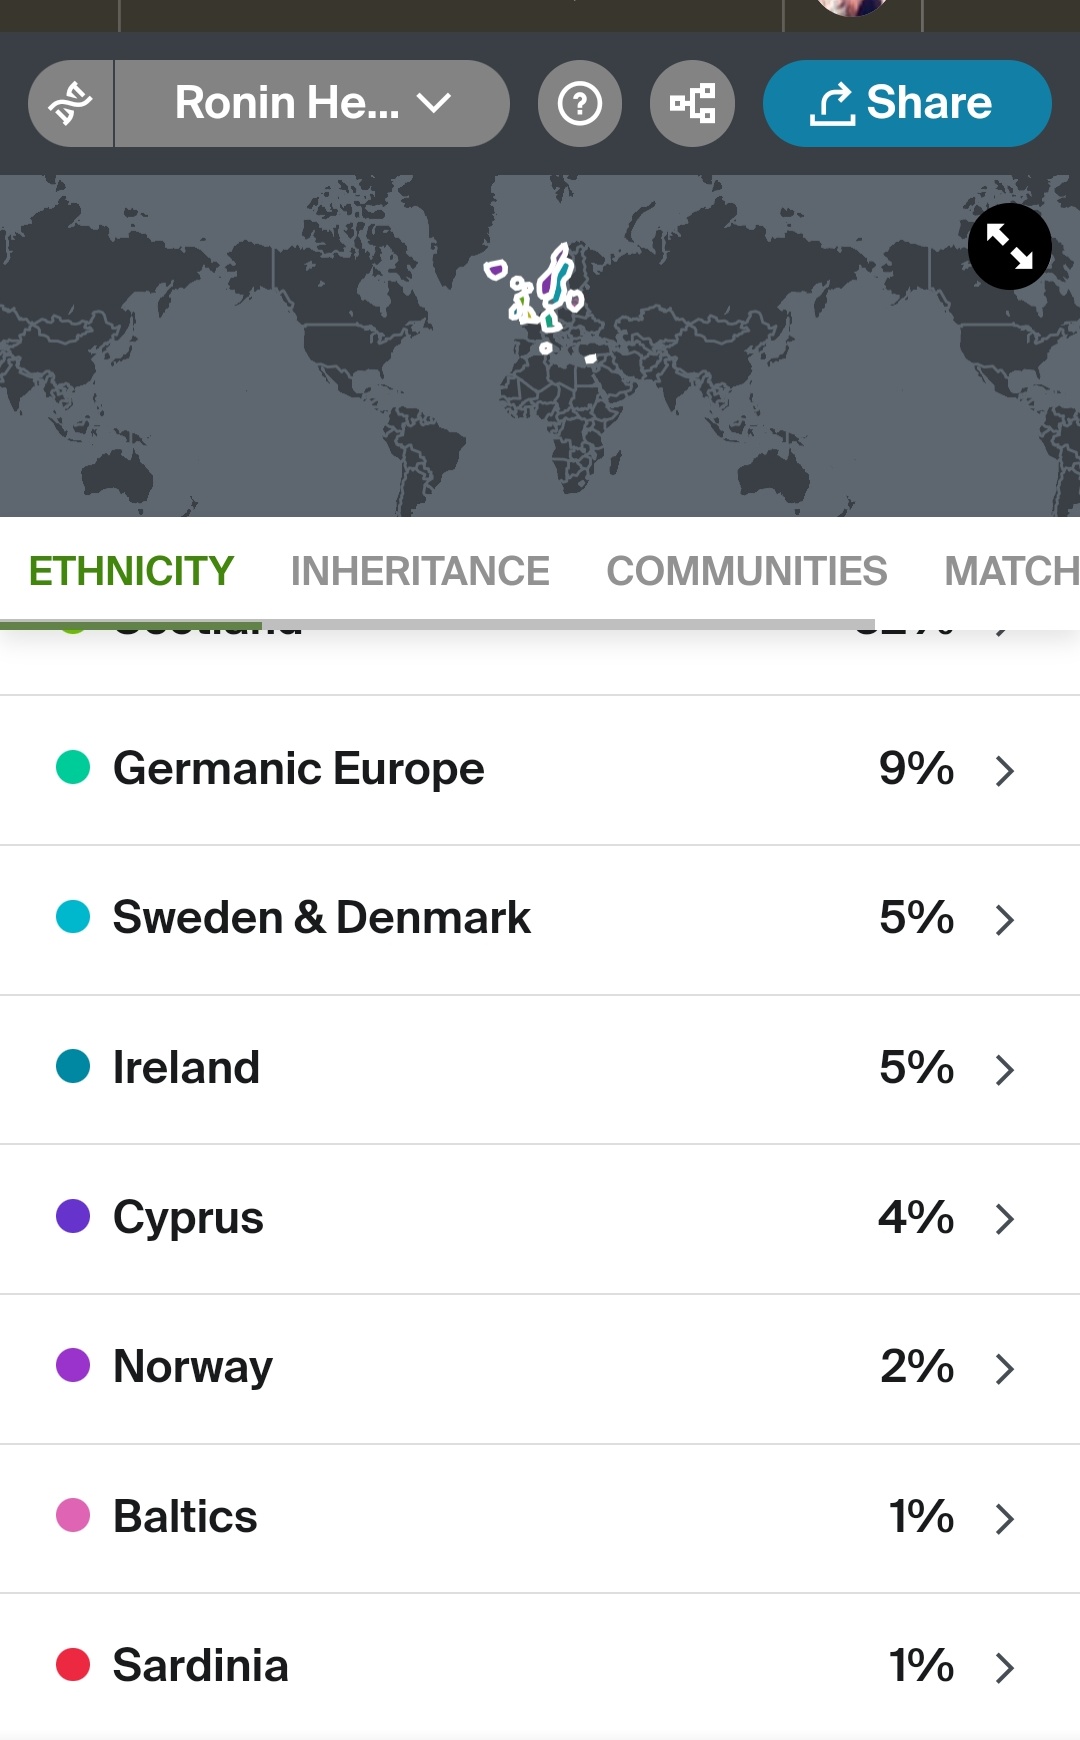Click the Norway region label
The width and height of the screenshot is (1080, 1740).
click(x=193, y=1367)
